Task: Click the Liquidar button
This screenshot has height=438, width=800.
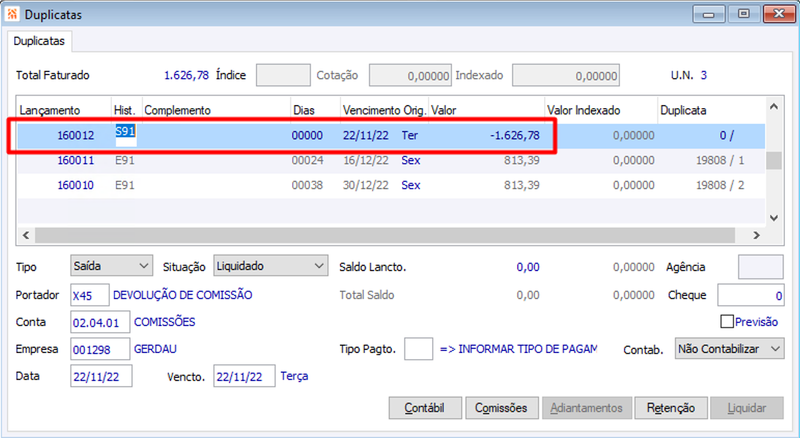Action: tap(747, 408)
